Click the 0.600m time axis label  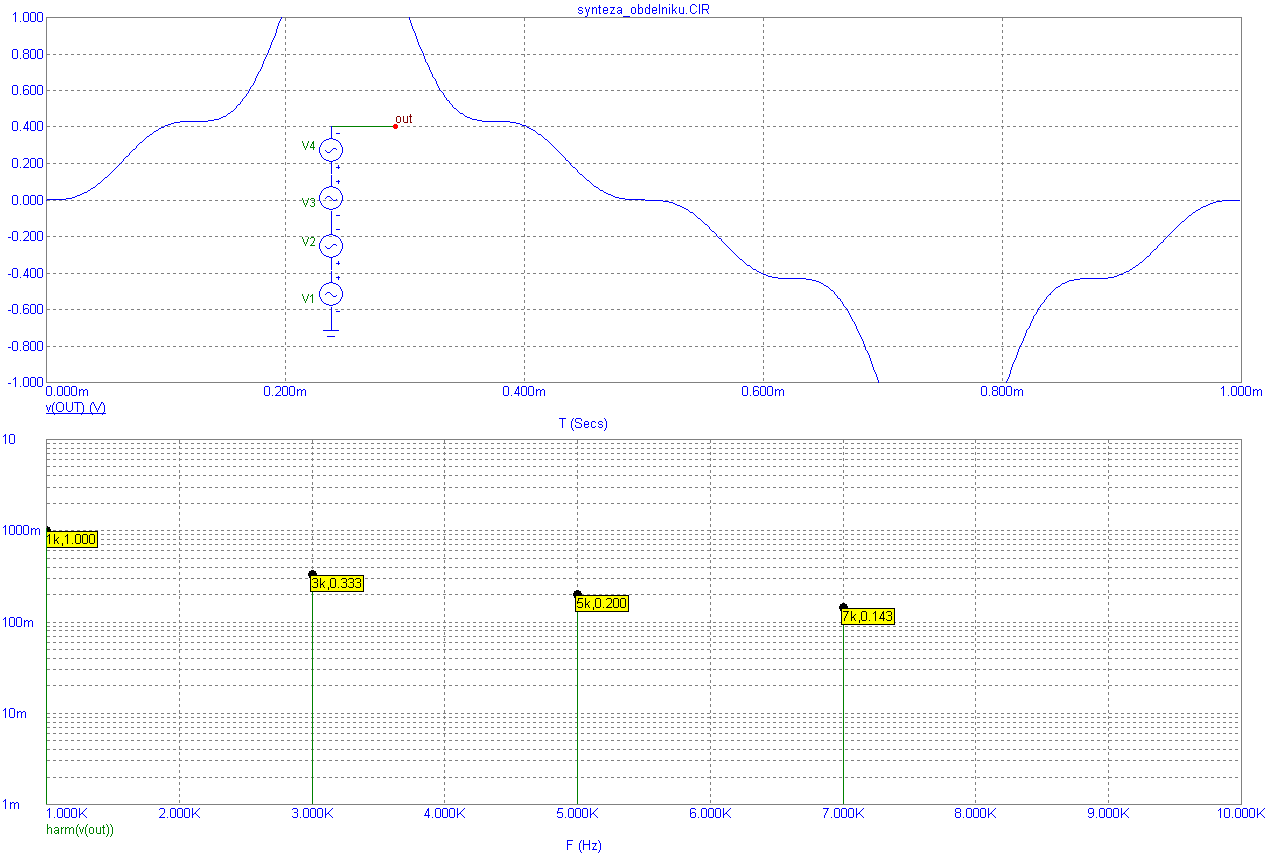click(763, 391)
